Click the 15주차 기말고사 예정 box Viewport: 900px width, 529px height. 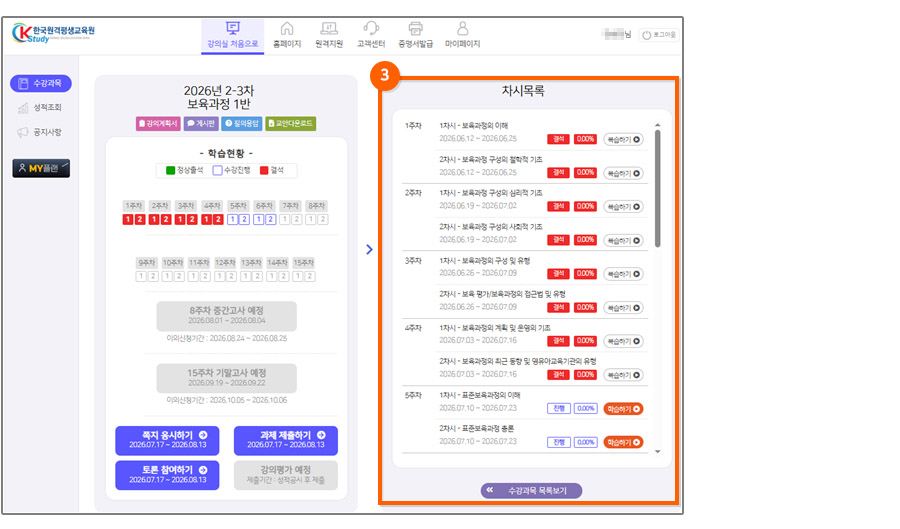pos(227,378)
